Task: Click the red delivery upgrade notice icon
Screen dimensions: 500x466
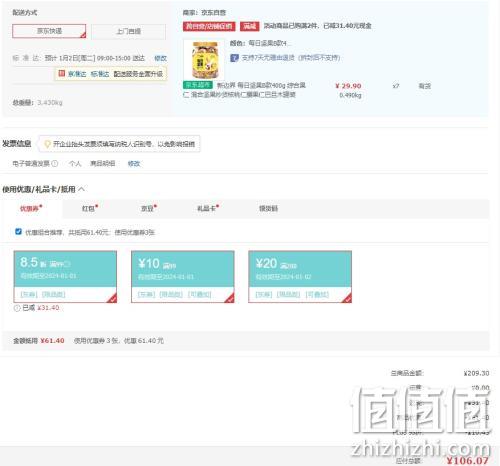Action: point(62,74)
